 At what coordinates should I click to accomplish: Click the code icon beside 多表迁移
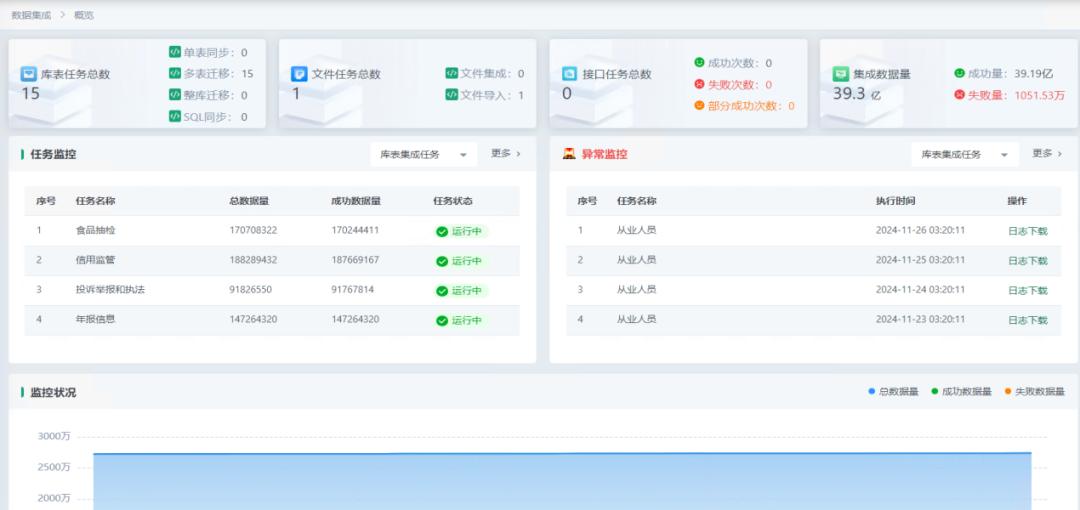(175, 73)
